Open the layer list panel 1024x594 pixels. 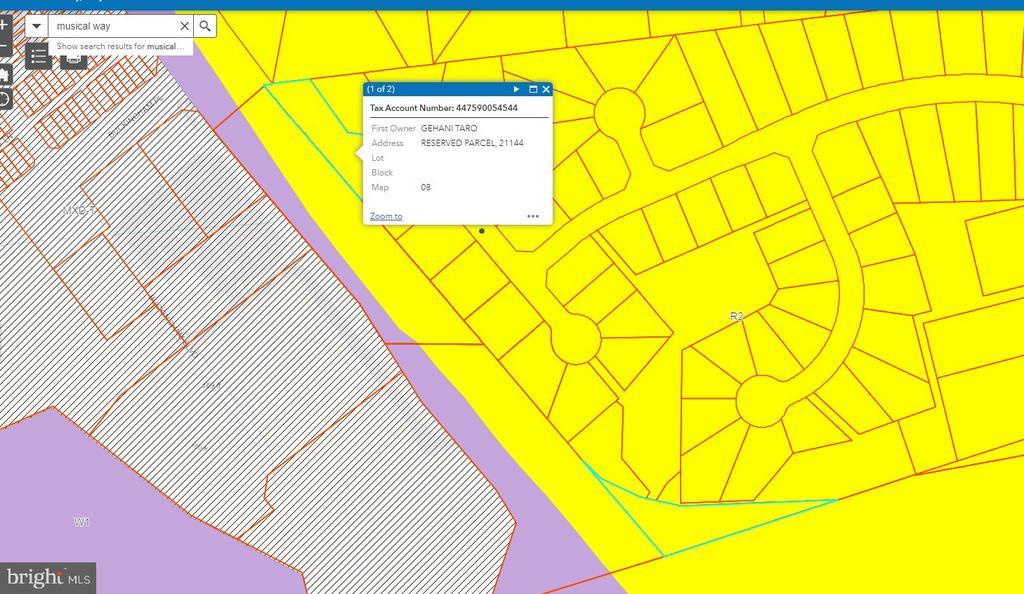tap(37, 57)
